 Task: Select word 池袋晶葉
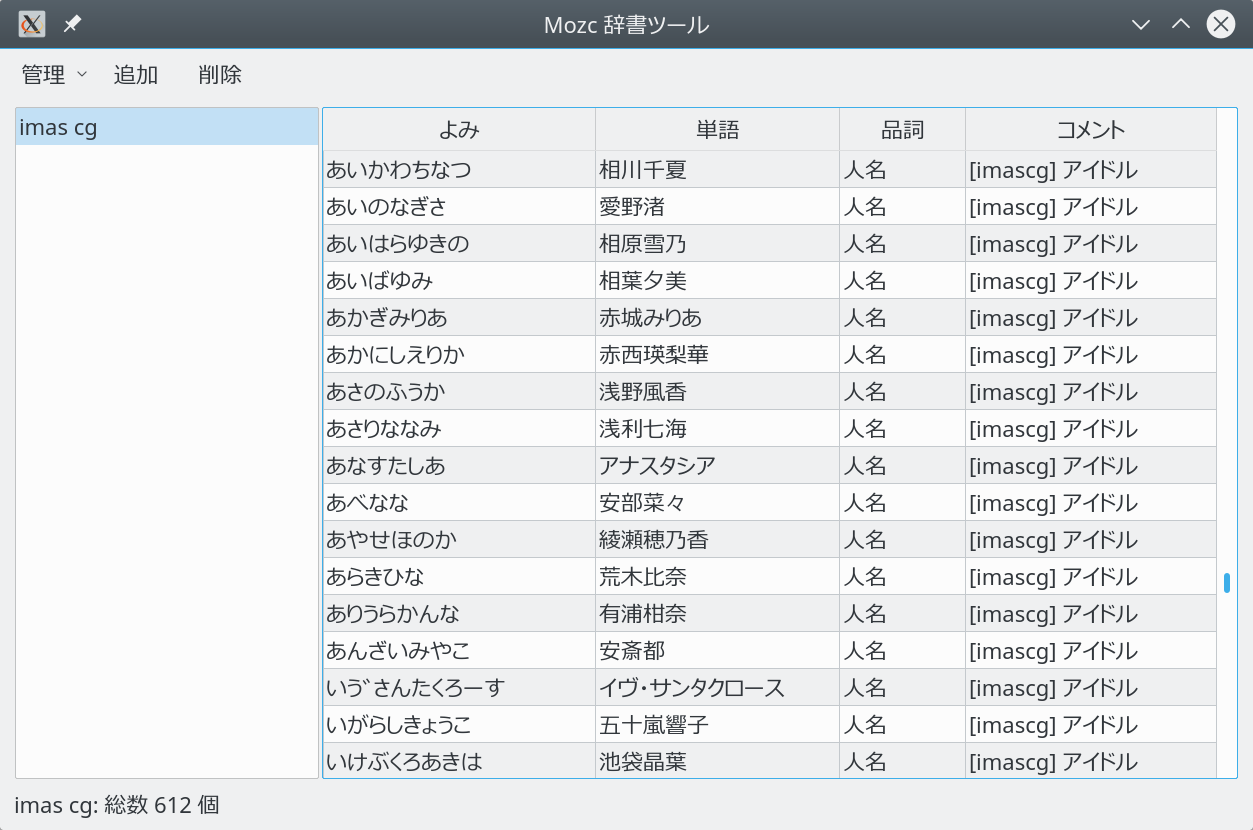point(718,762)
